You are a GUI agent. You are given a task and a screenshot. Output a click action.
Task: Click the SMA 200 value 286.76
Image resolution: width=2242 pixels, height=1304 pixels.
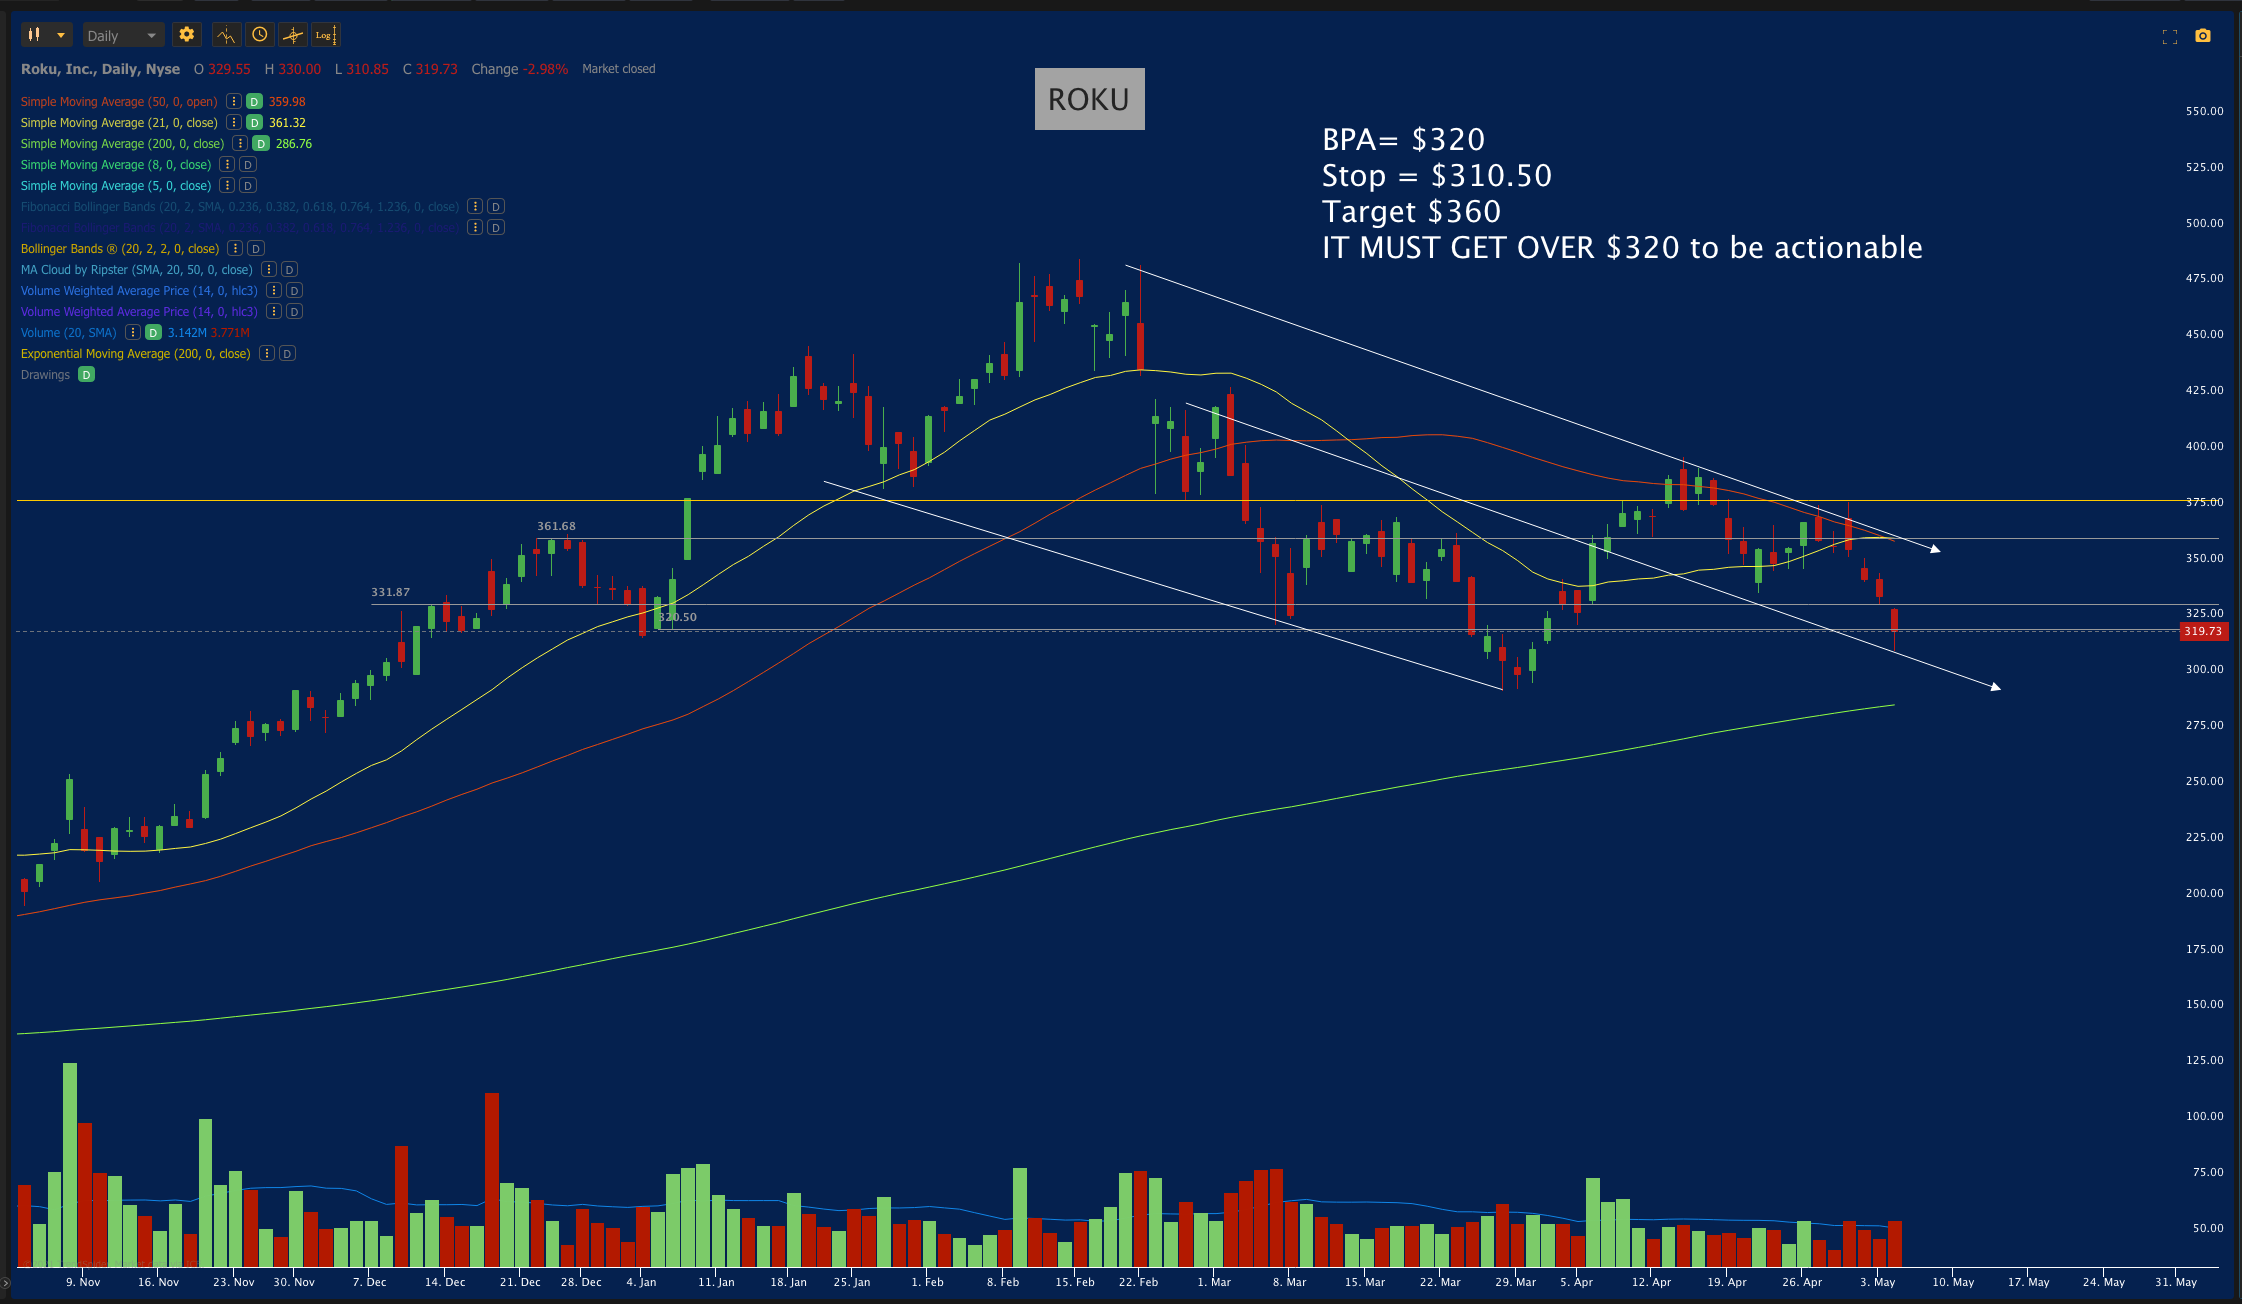coord(294,143)
